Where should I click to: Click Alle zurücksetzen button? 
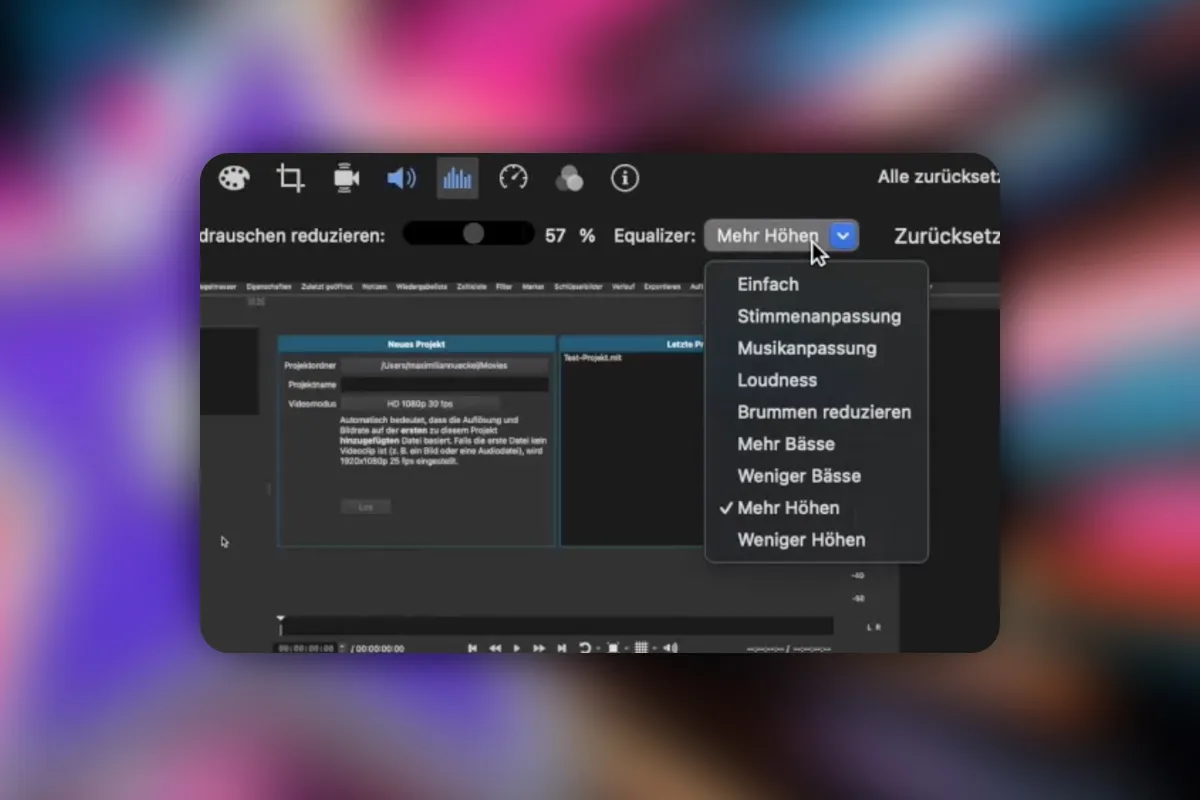pos(938,177)
